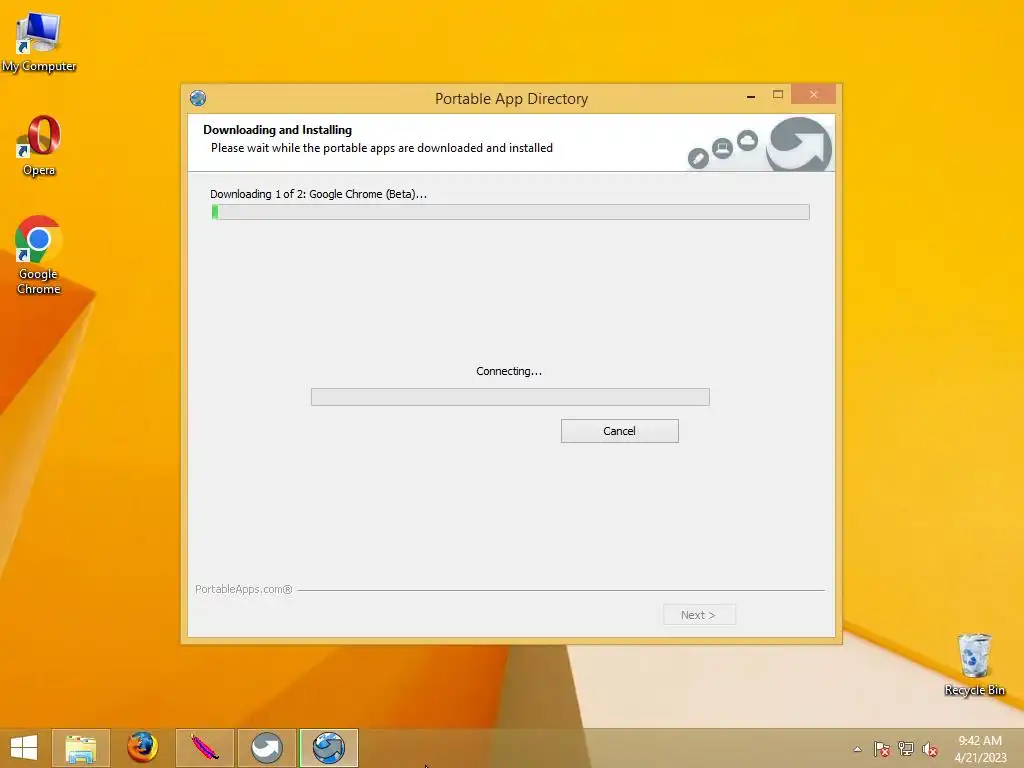Click the laptop icon in the header

point(722,149)
